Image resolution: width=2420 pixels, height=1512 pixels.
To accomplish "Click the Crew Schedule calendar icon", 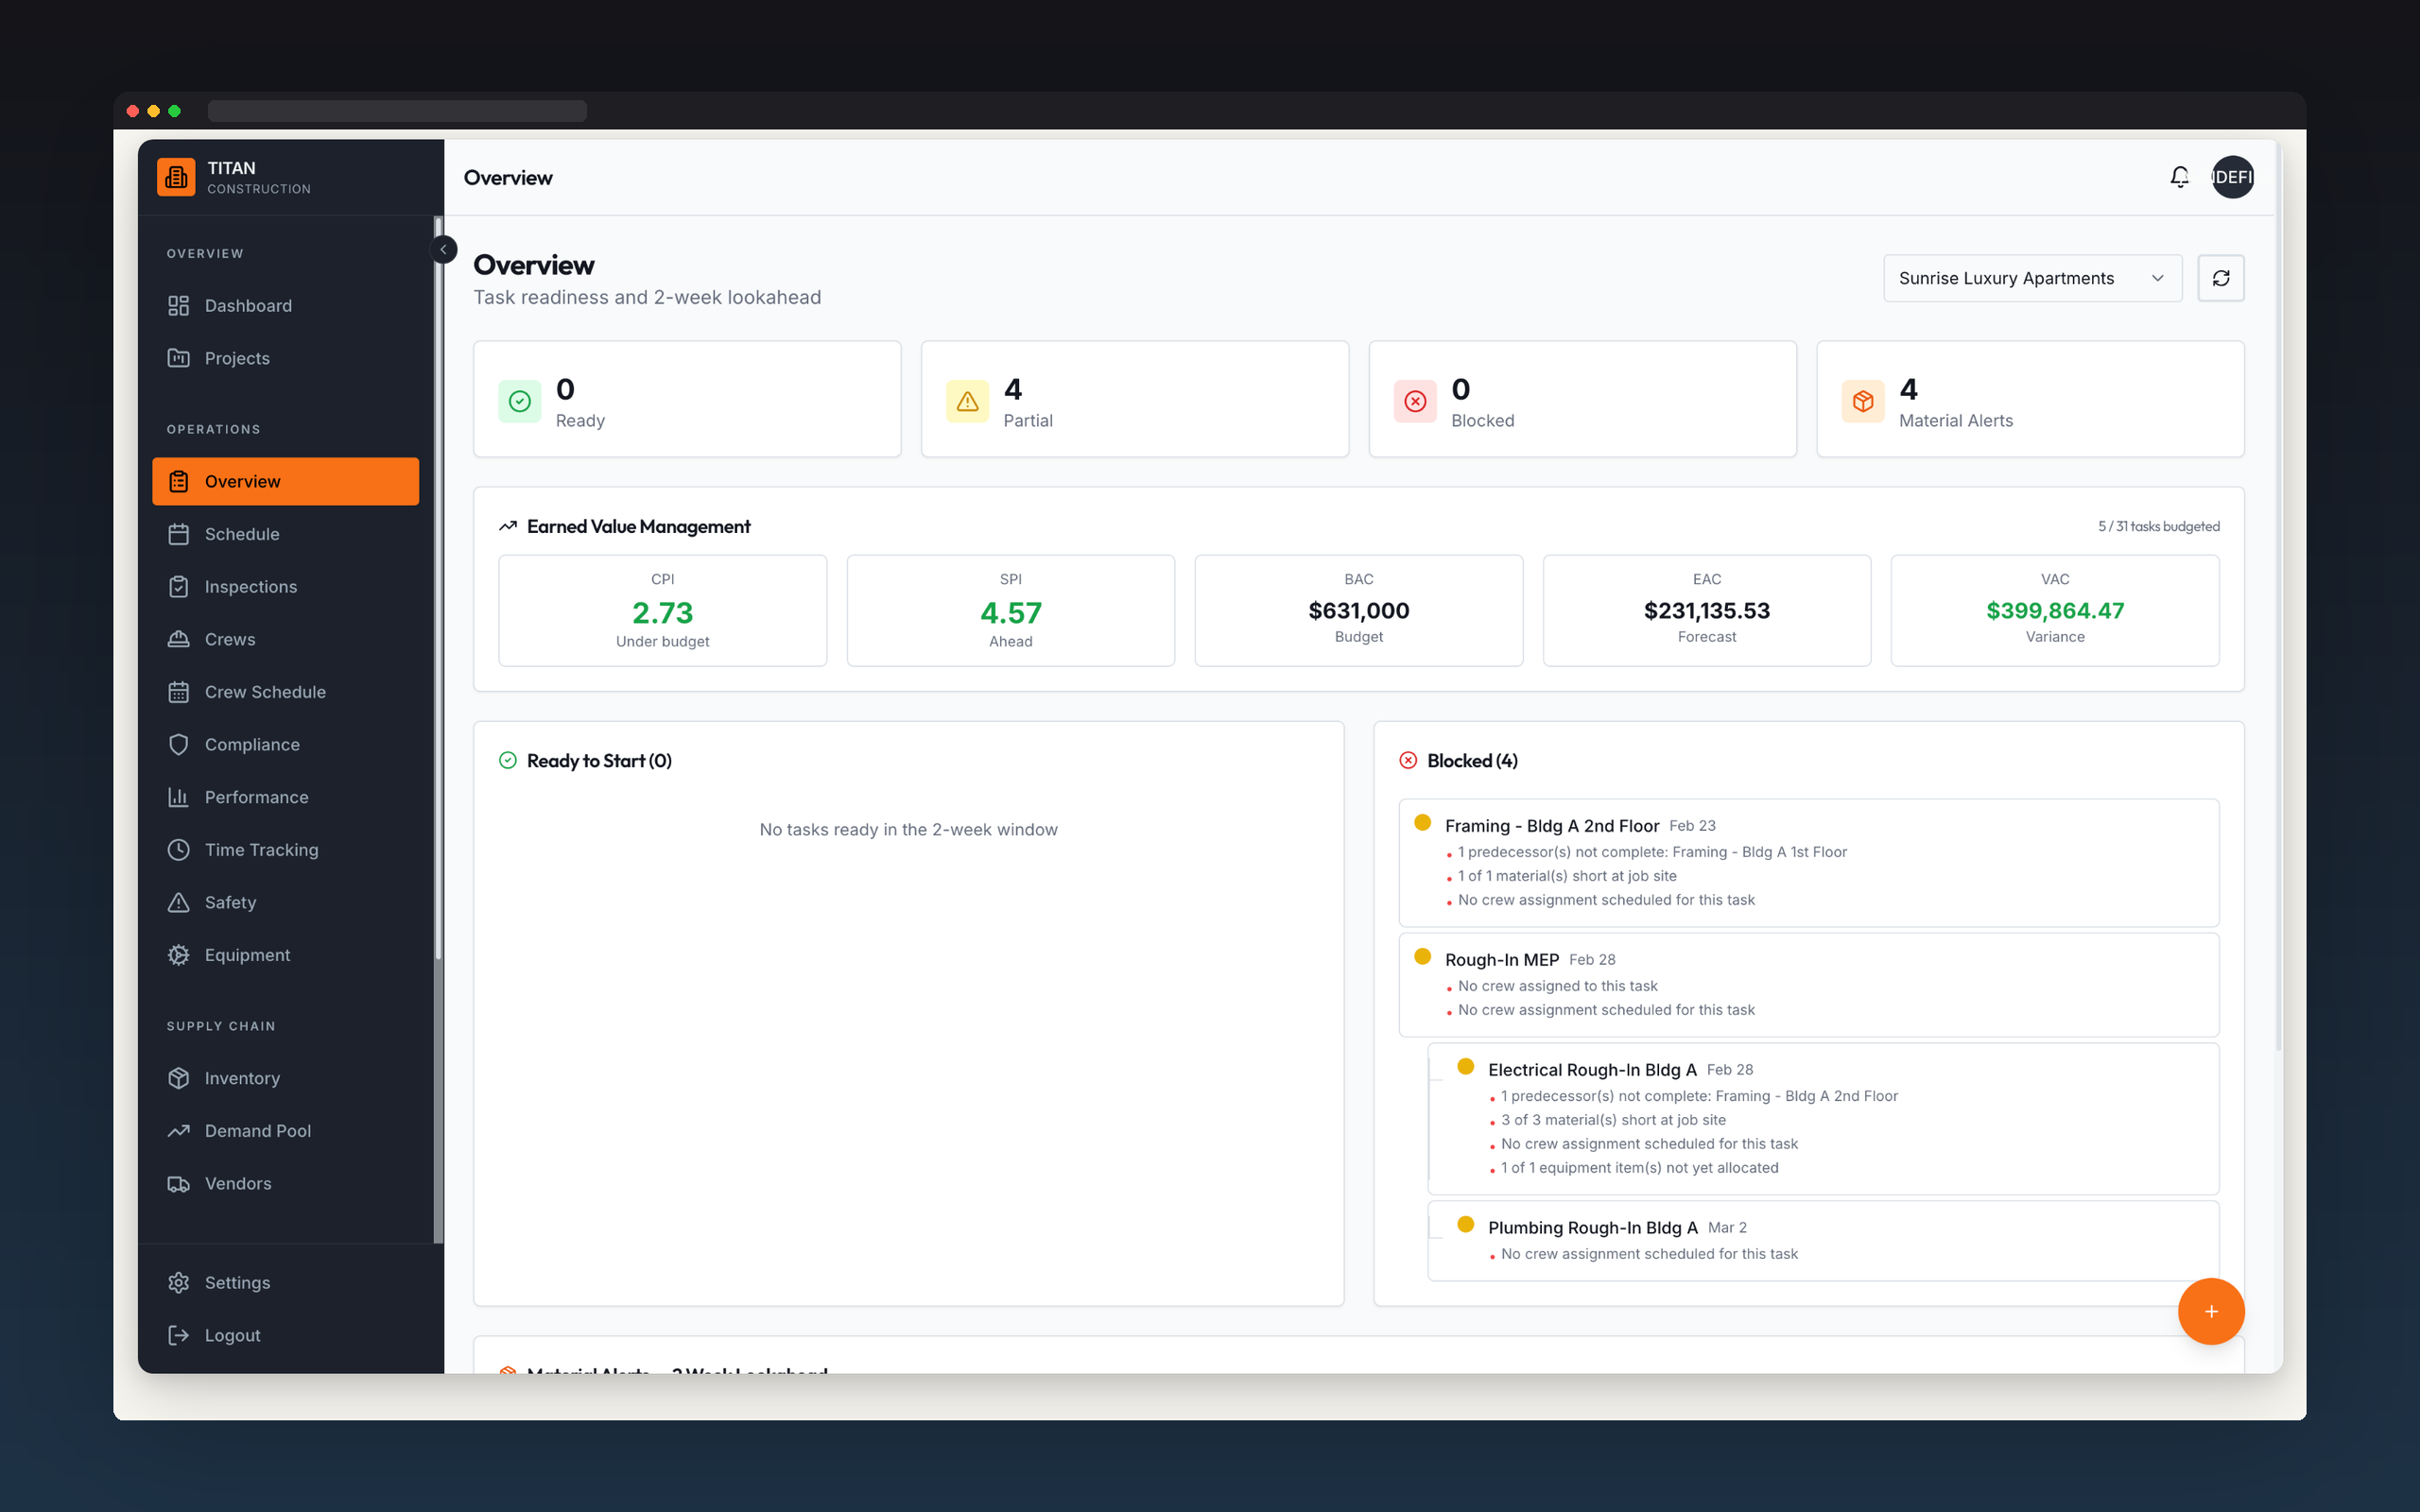I will [x=179, y=692].
